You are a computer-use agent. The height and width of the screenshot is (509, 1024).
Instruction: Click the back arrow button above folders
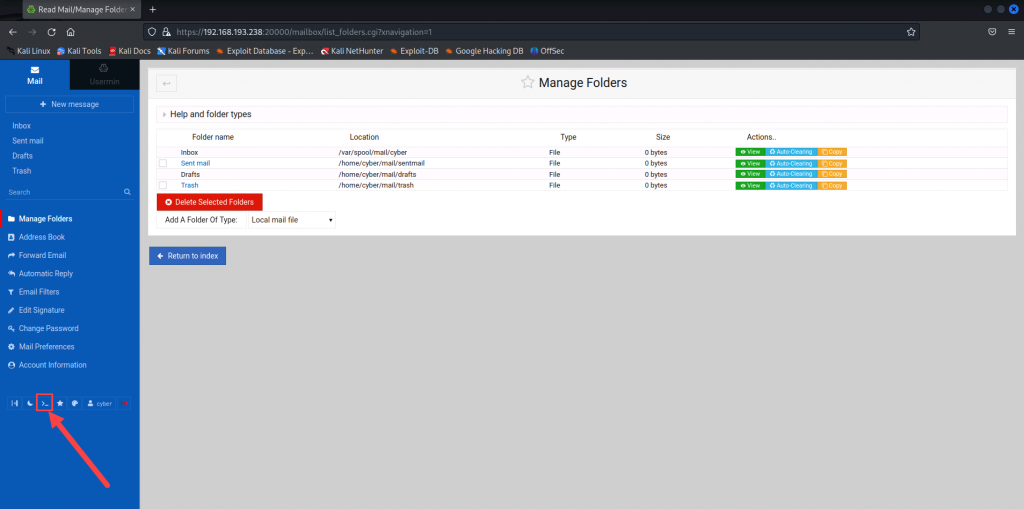[x=167, y=83]
